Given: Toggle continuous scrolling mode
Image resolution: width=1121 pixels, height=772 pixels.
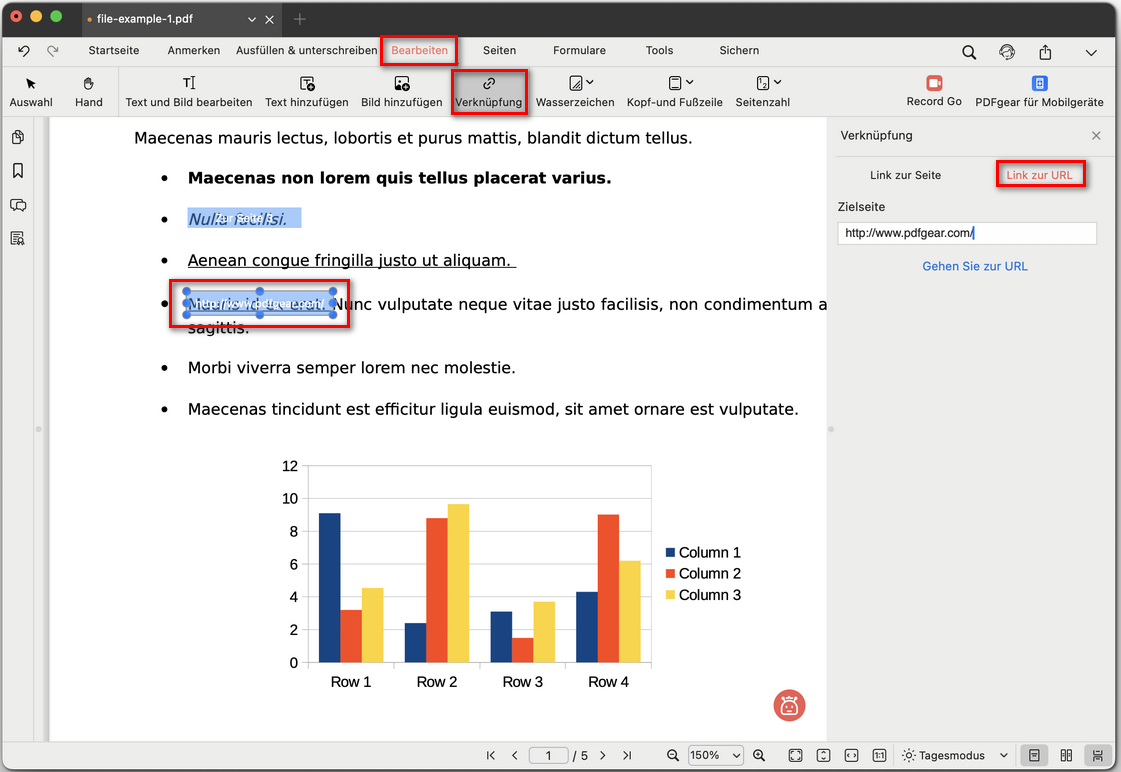Looking at the screenshot, I should [x=1098, y=756].
